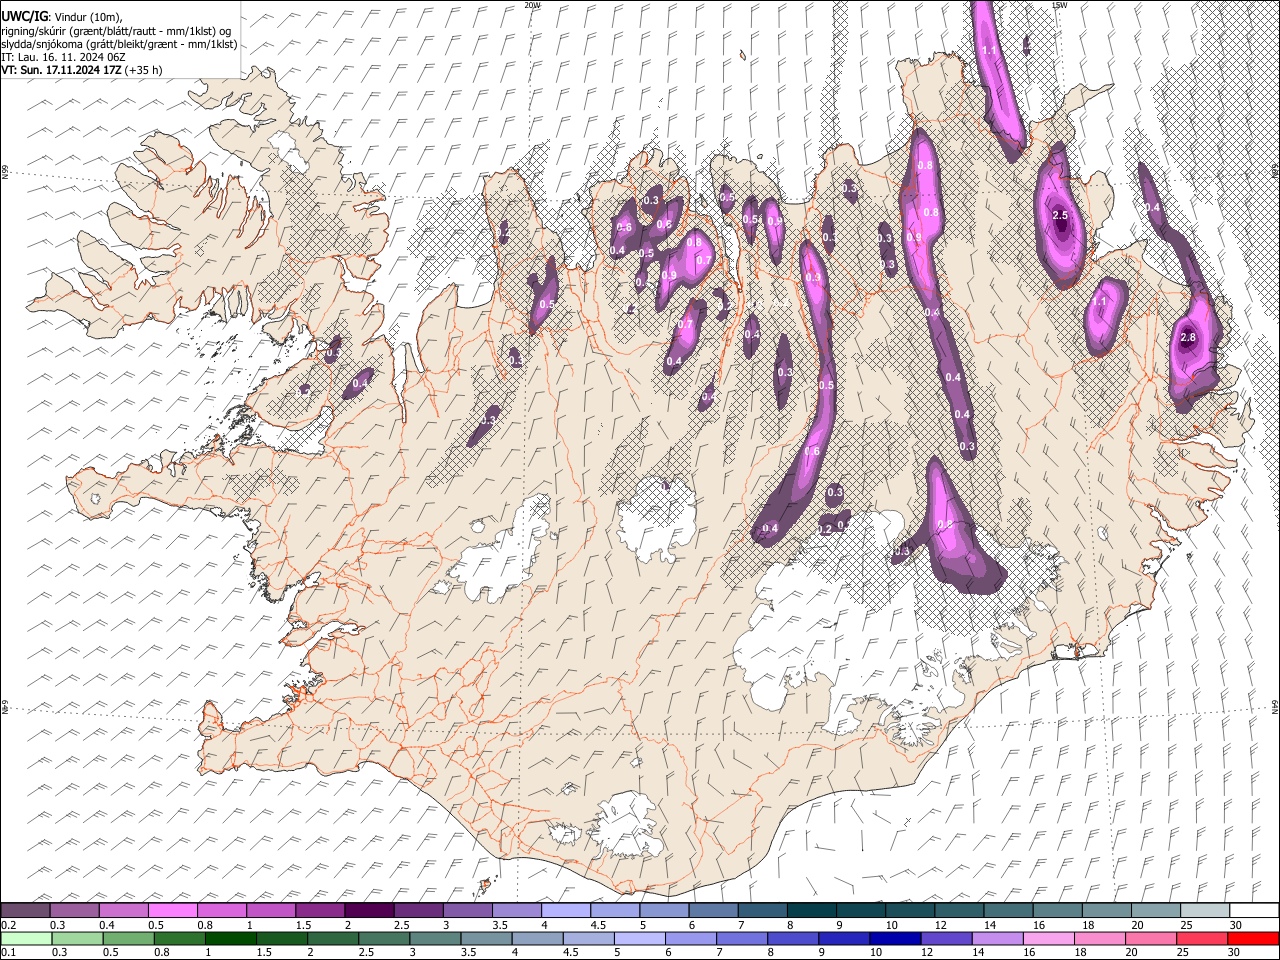Click the white top-row swatch above 30
Image resolution: width=1280 pixels, height=960 pixels.
tap(1253, 910)
